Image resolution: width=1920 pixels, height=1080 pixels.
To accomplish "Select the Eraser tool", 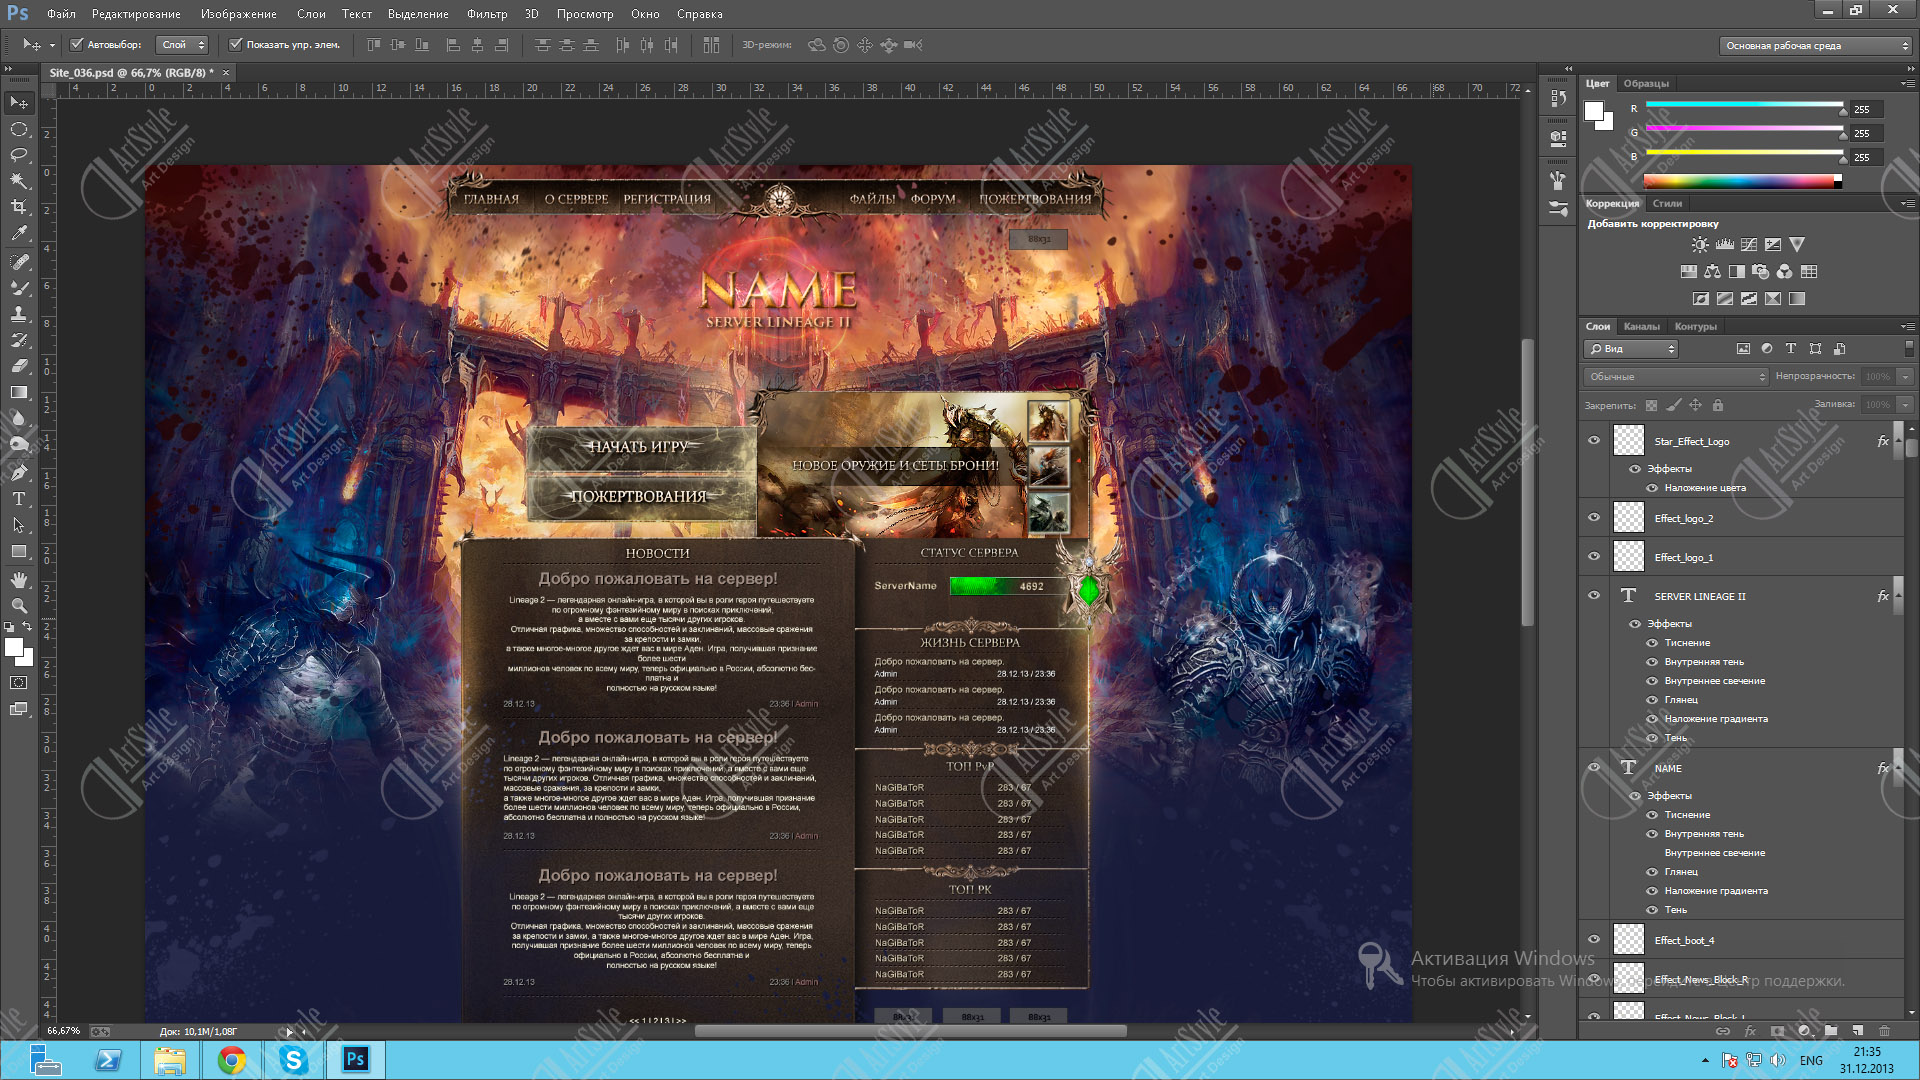I will pyautogui.click(x=19, y=366).
